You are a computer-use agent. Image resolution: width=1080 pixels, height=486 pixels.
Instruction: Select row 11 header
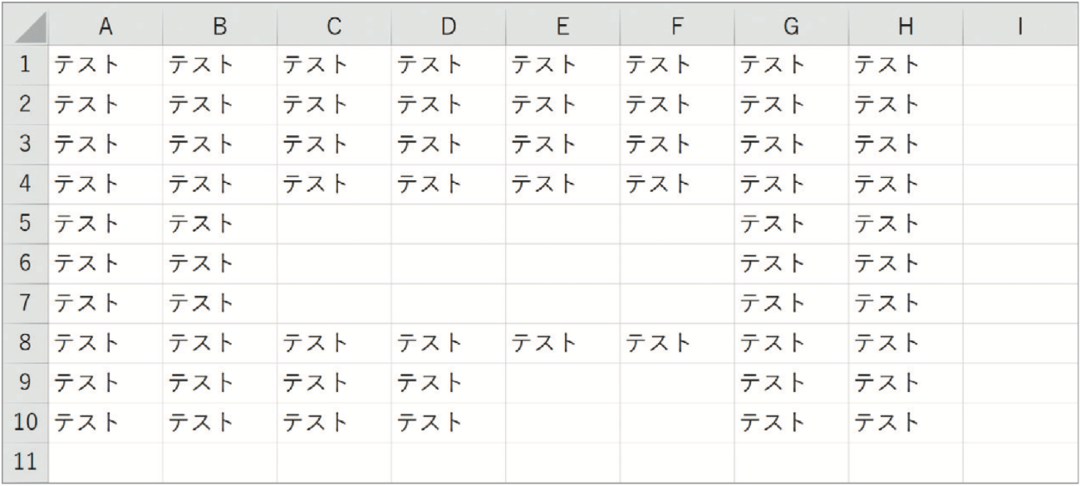25,462
